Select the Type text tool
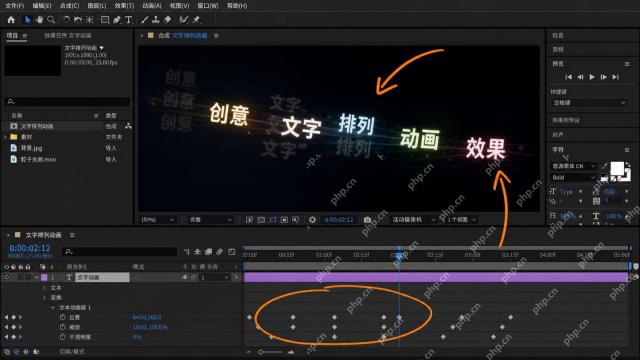Viewport: 640px width, 360px height. pyautogui.click(x=129, y=20)
